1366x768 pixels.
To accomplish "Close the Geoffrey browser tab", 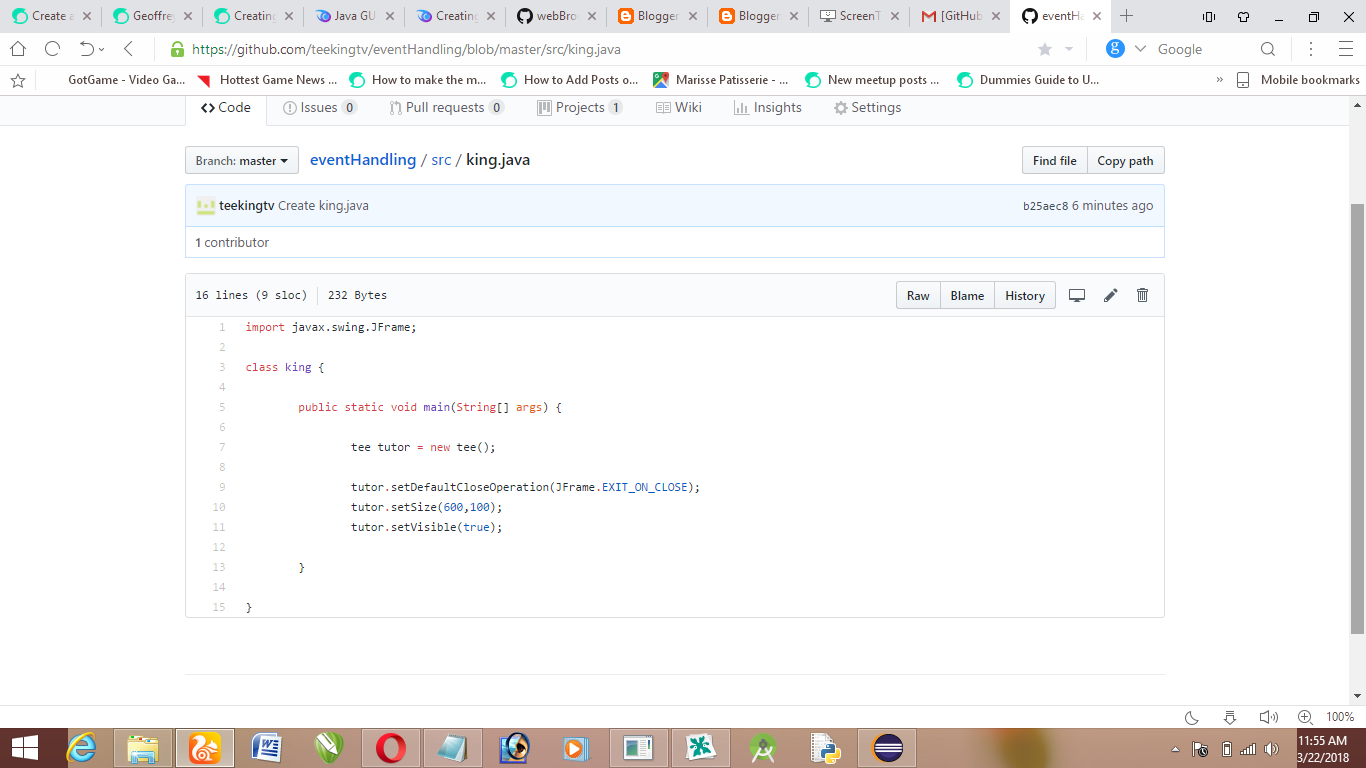I will click(188, 16).
